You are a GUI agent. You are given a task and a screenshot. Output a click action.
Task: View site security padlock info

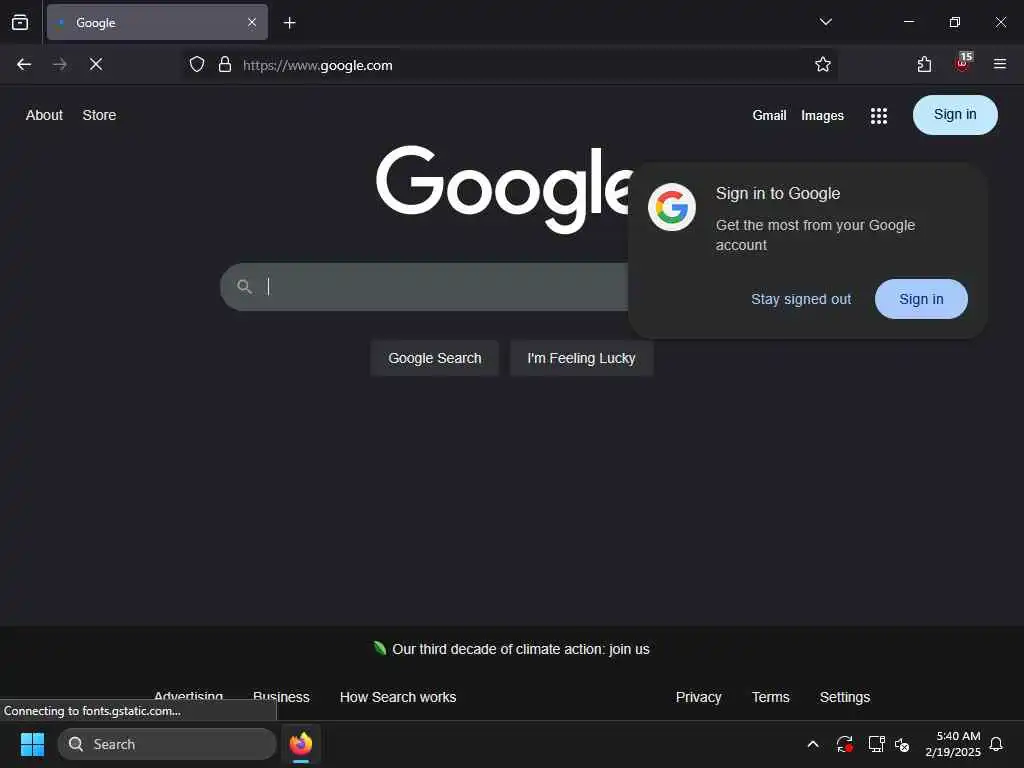coord(225,65)
